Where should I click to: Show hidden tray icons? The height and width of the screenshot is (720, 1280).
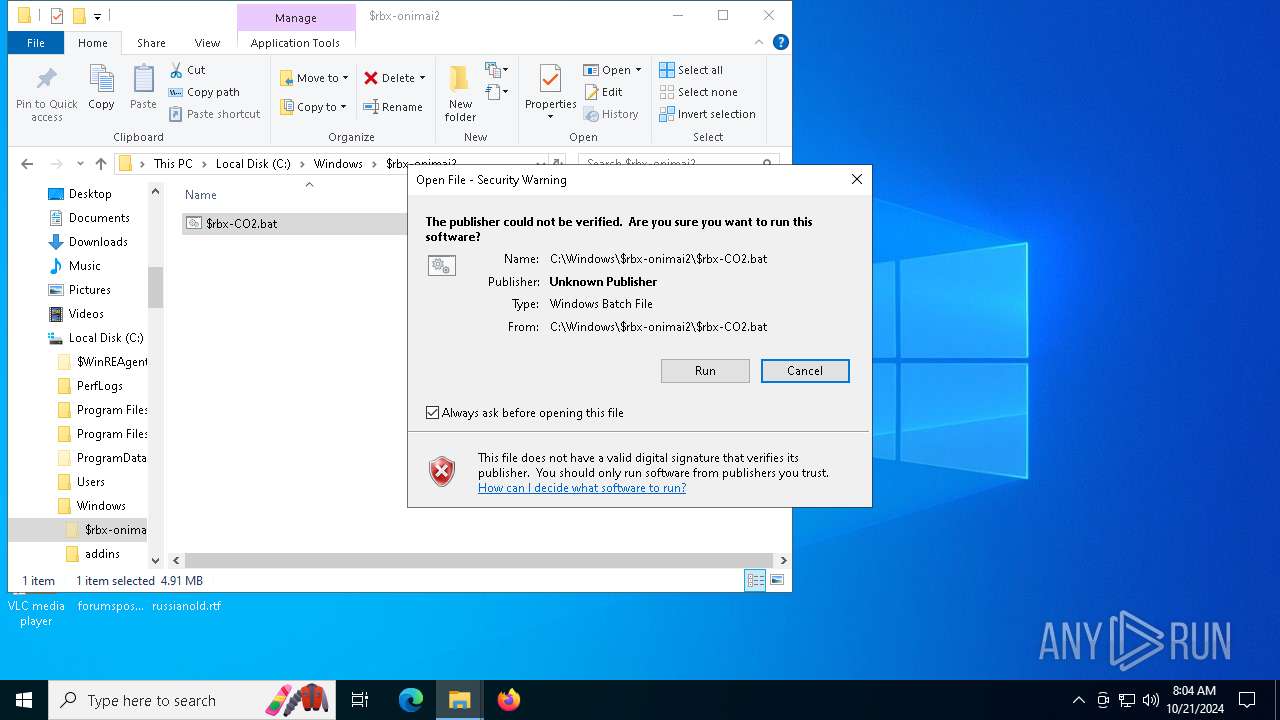tap(1078, 700)
